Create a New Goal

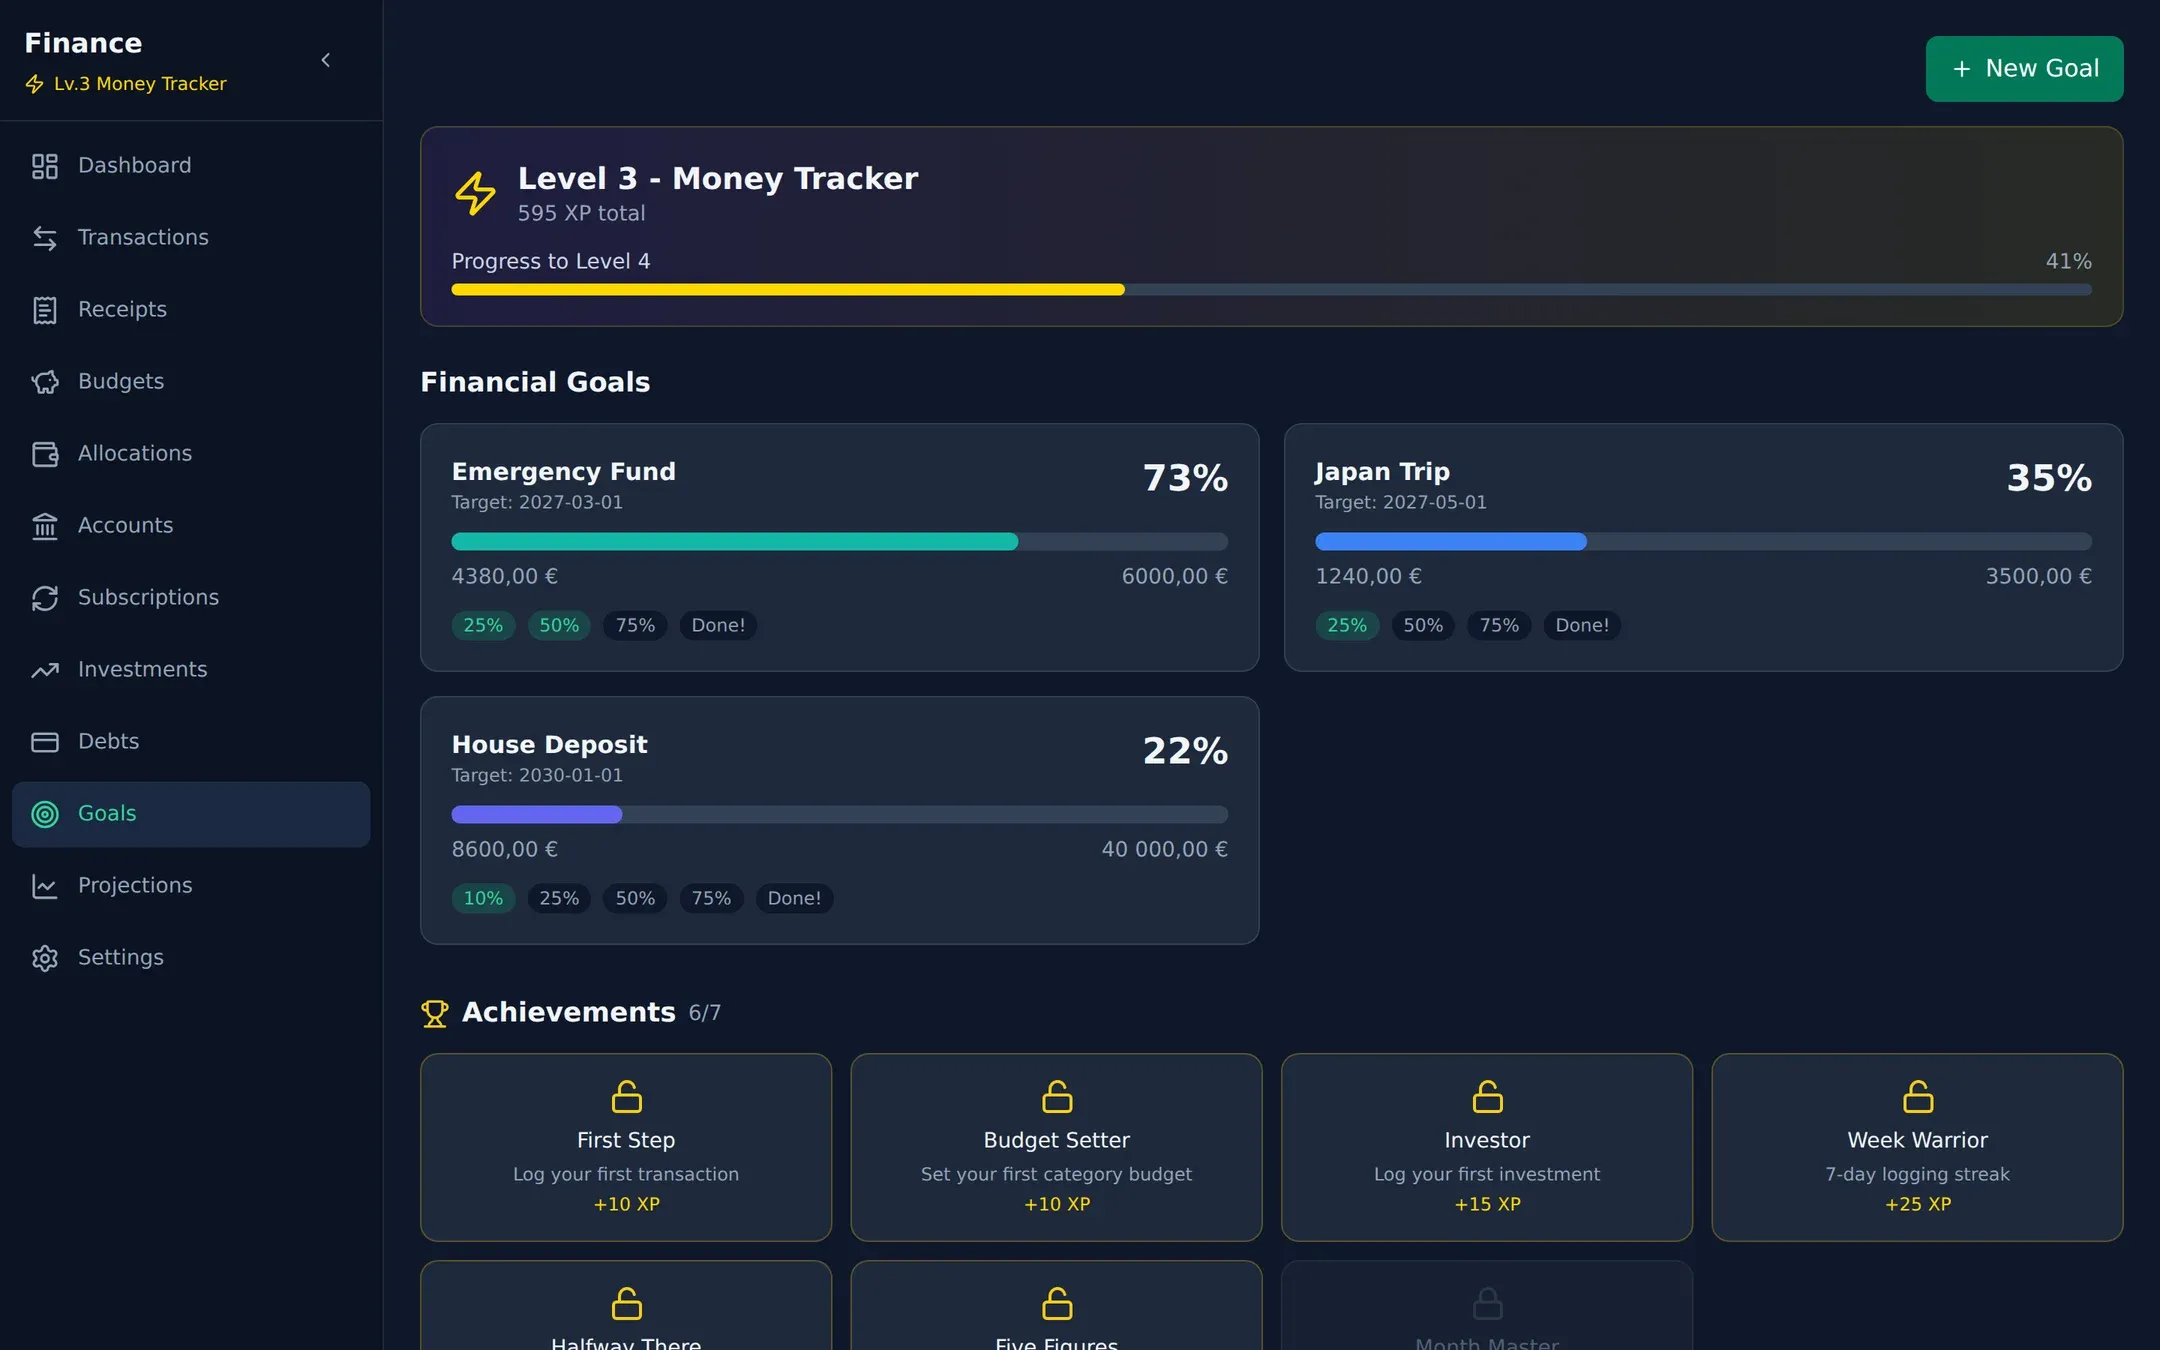2024,69
